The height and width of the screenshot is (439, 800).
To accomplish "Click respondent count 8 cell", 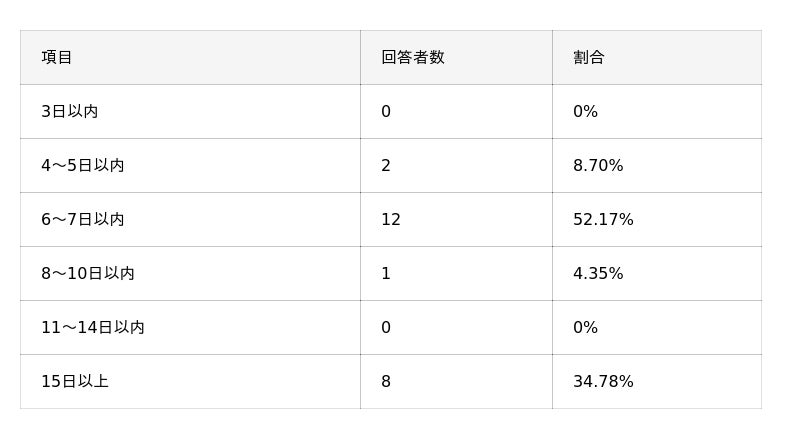I will [x=386, y=382].
